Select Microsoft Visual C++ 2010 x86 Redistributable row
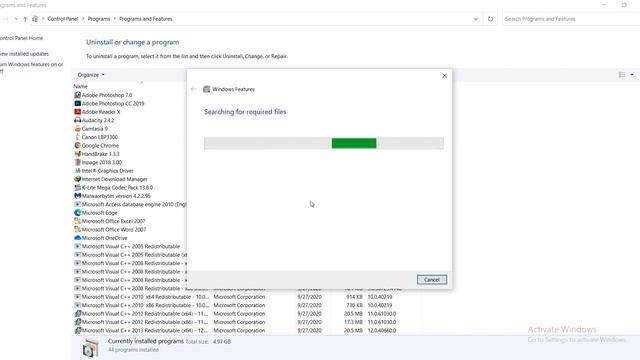This screenshot has height=360, width=640. (247, 305)
